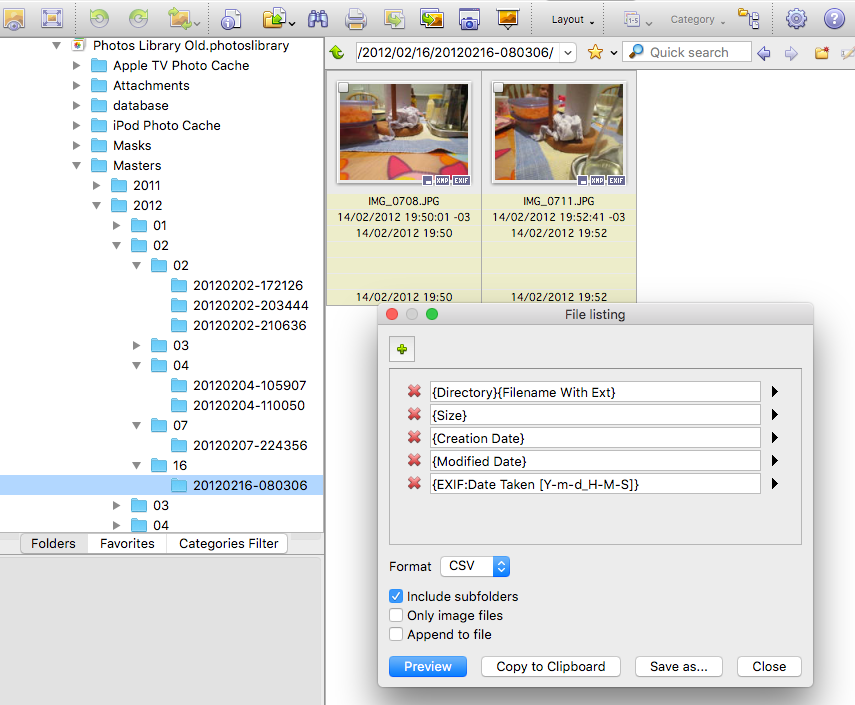The height and width of the screenshot is (705, 855).
Task: Click the green plus add field icon
Action: coord(402,349)
